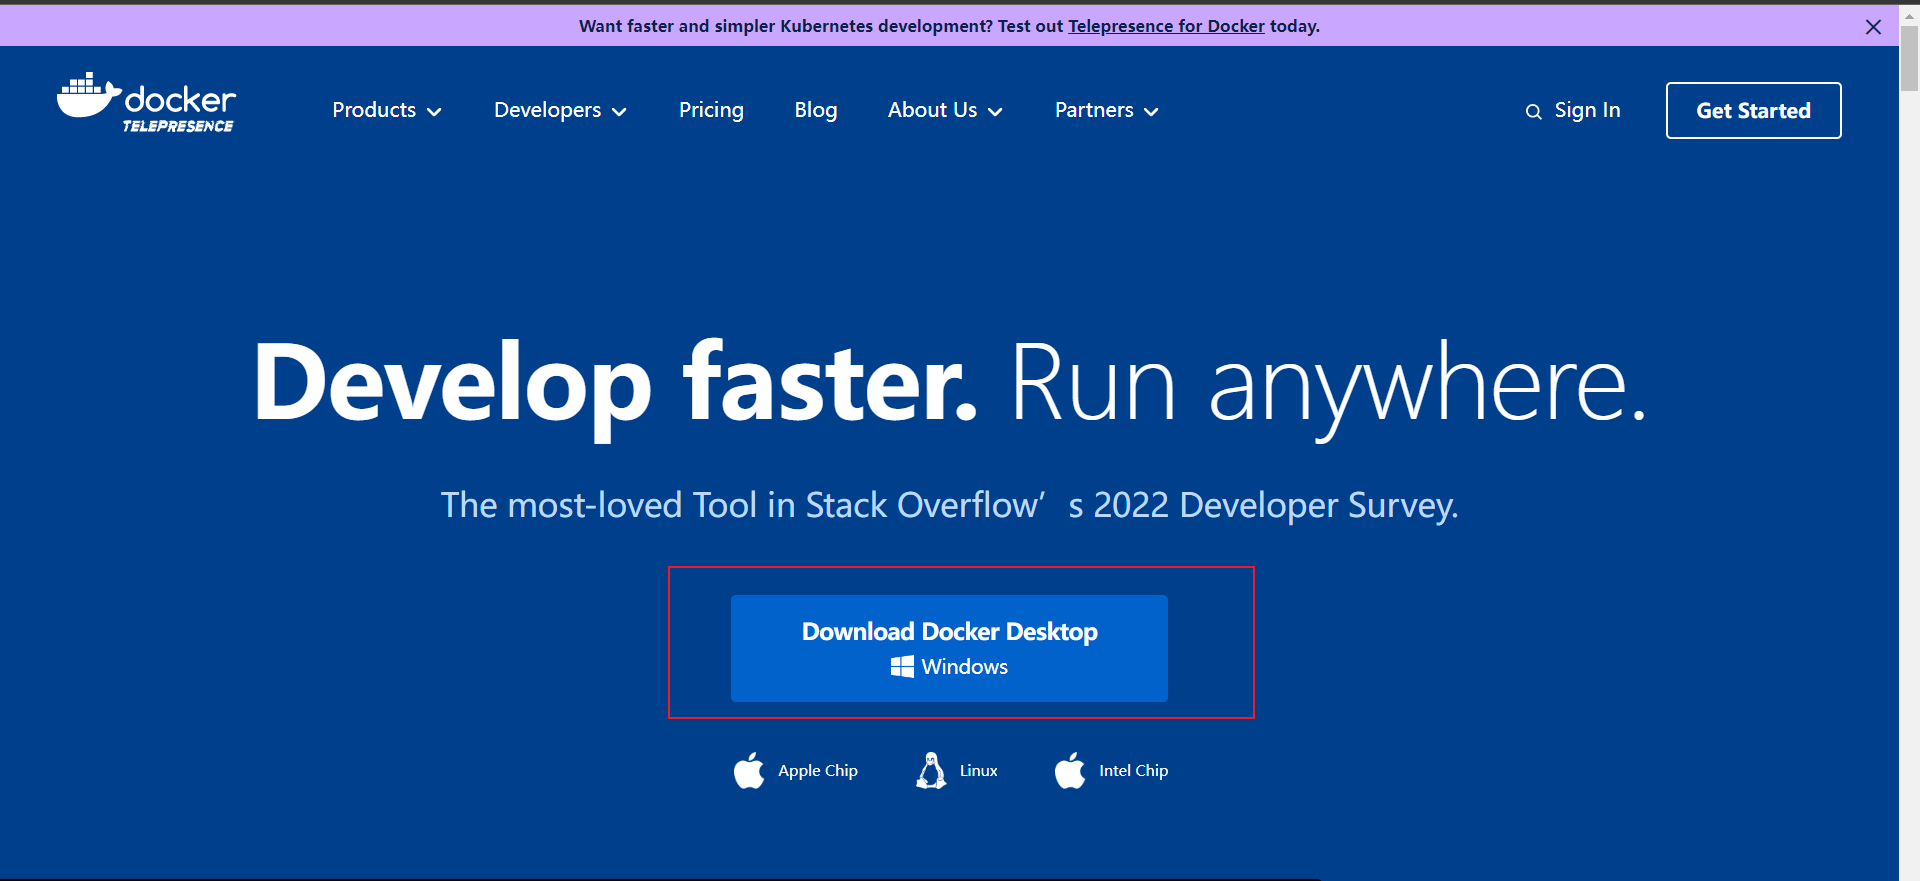Click the Windows logo in download button

(902, 667)
